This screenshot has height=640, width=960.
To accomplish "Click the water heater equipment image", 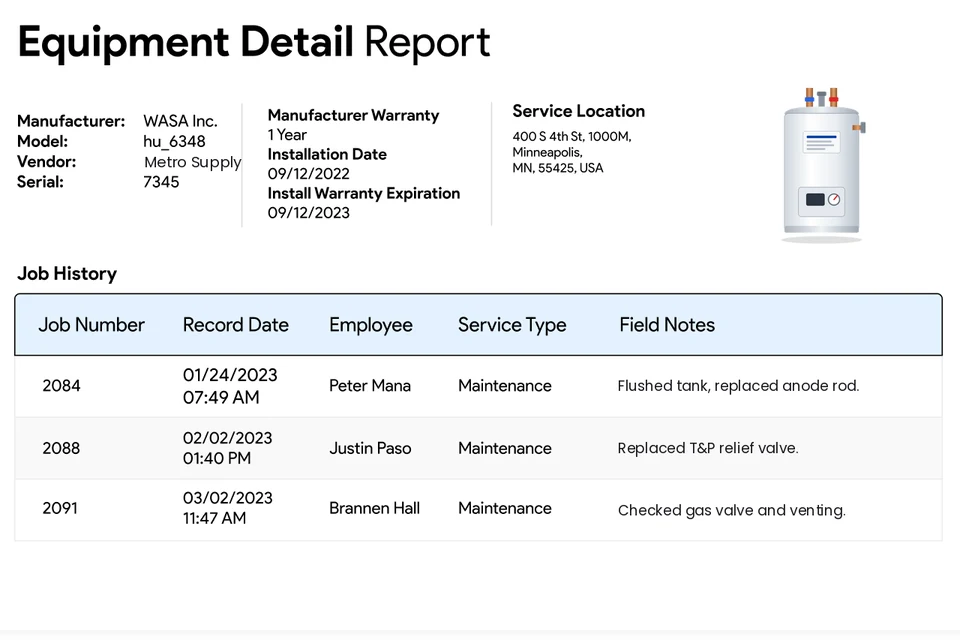I will 823,165.
